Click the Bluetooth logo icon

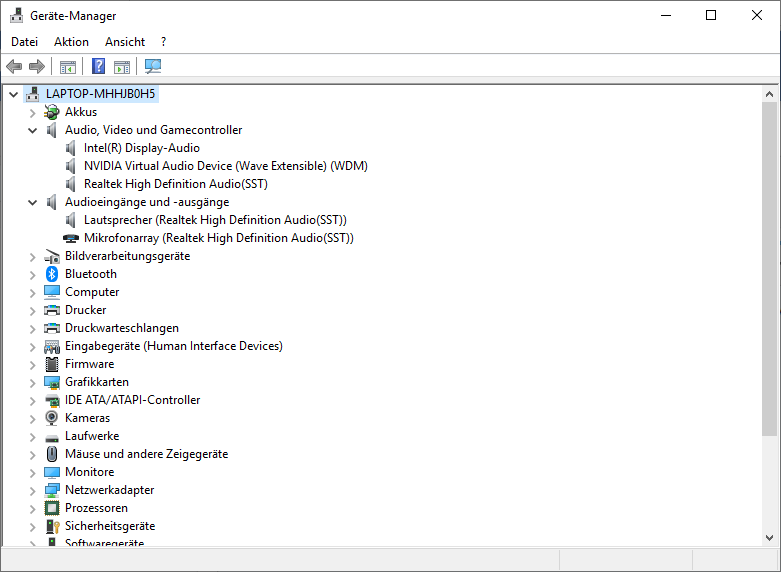coord(52,274)
